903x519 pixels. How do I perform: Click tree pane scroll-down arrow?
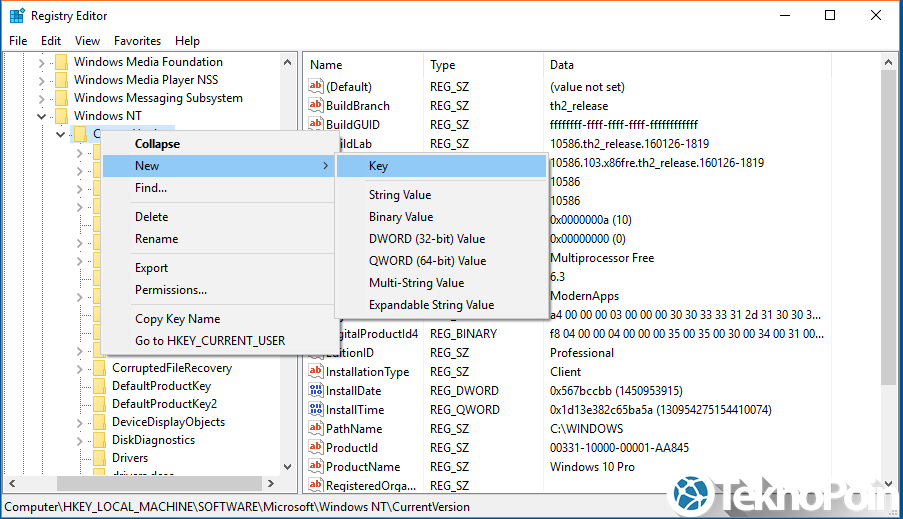(287, 467)
